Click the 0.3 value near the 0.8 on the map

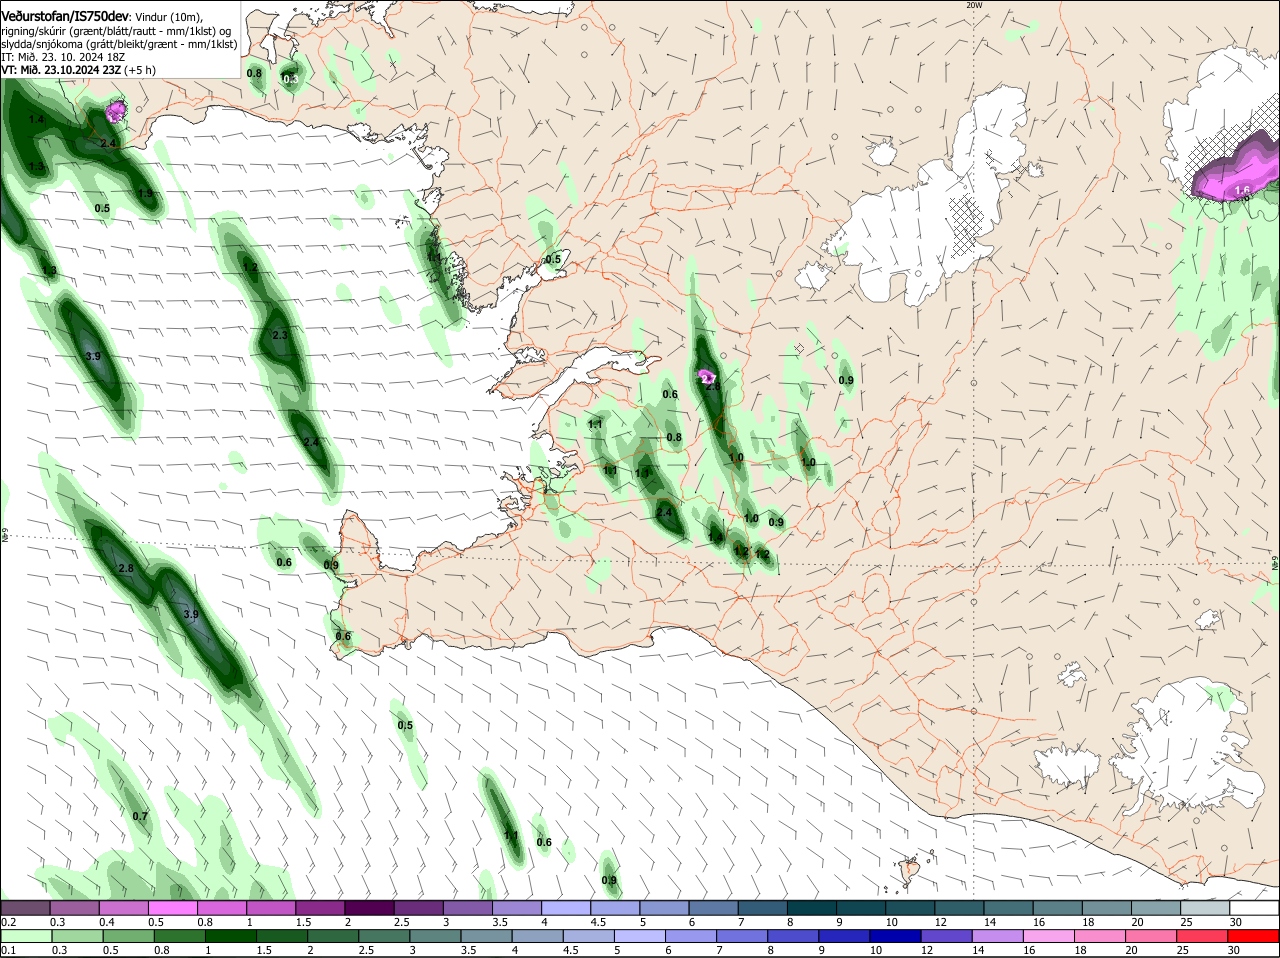291,79
